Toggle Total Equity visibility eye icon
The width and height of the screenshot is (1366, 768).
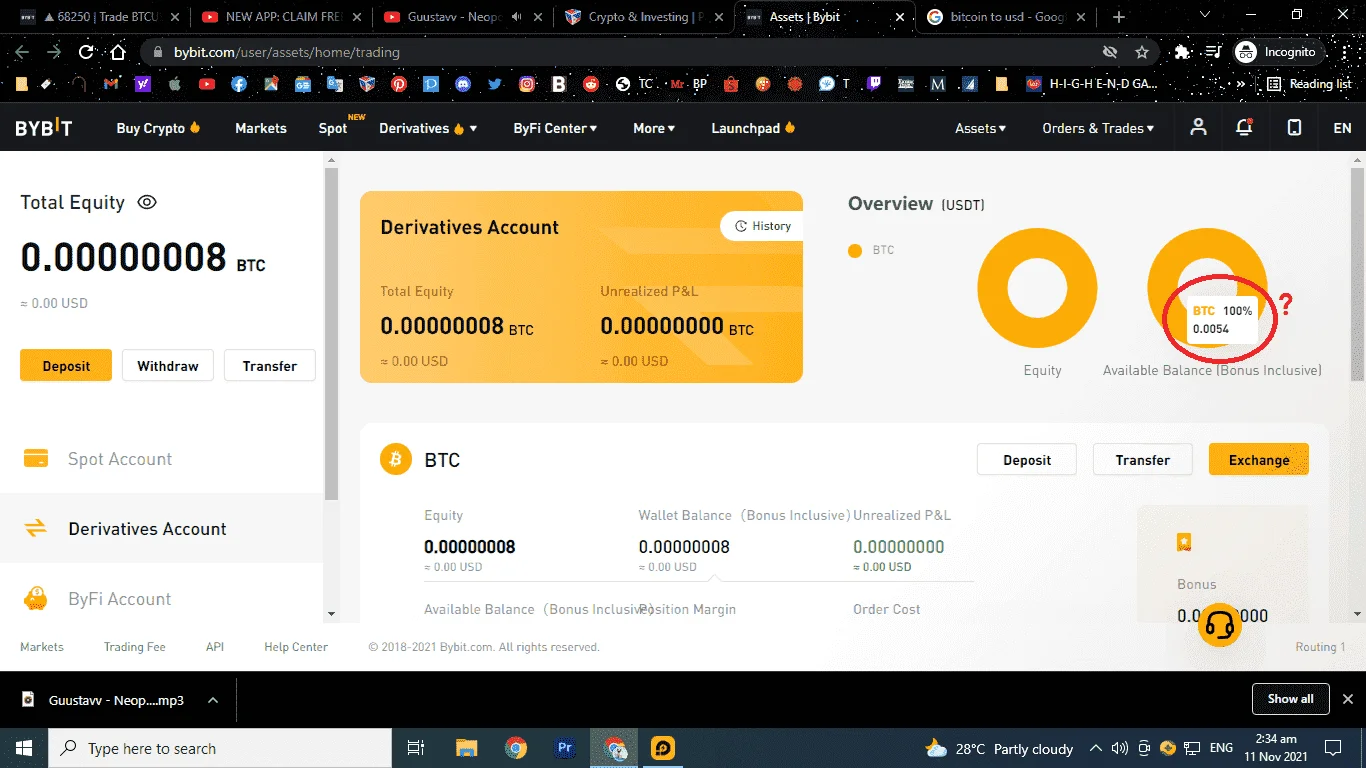pyautogui.click(x=147, y=202)
